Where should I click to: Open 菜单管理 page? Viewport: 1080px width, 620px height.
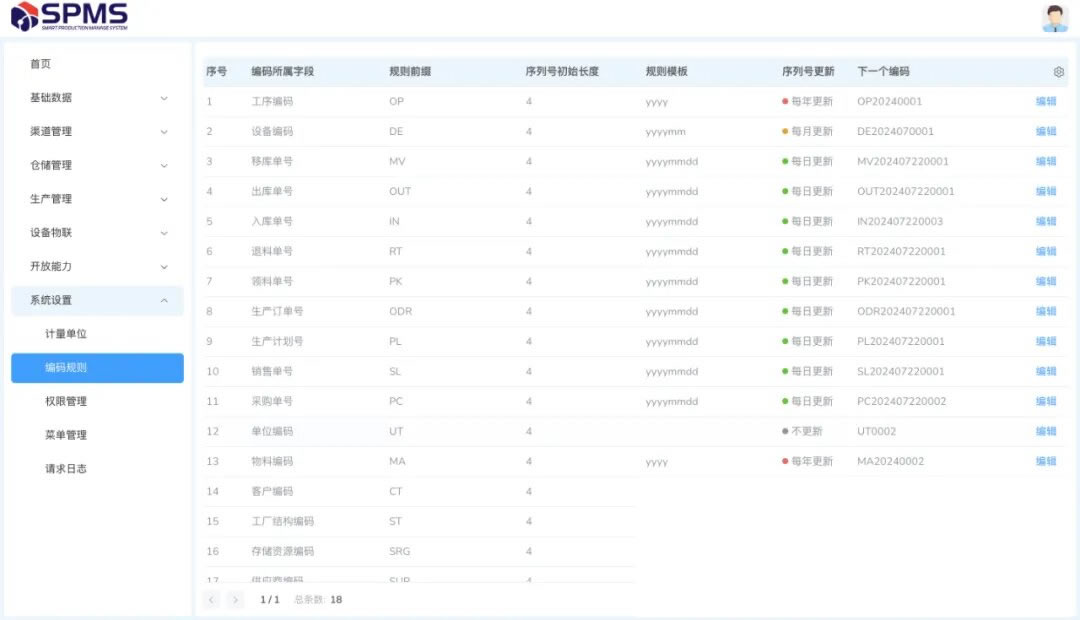(66, 435)
